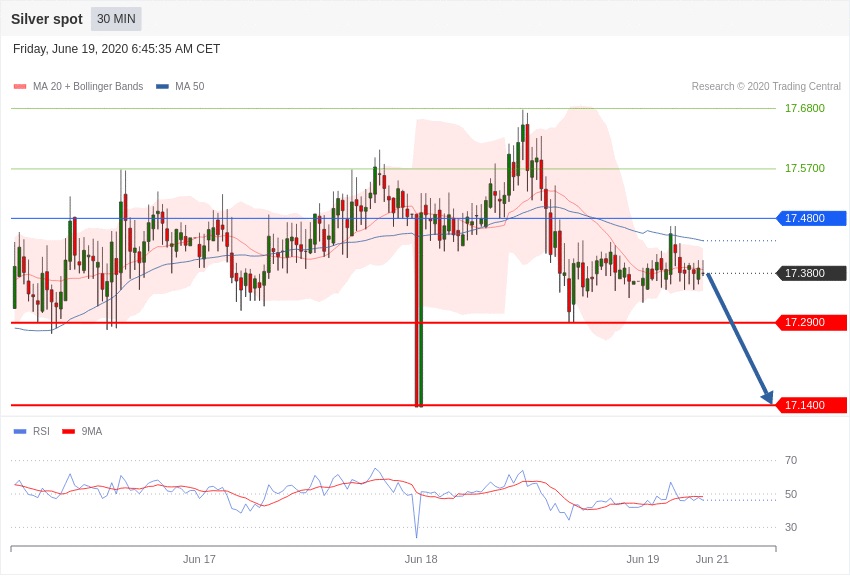Select the Jun 21 date on time axis
The width and height of the screenshot is (850, 576).
[712, 559]
